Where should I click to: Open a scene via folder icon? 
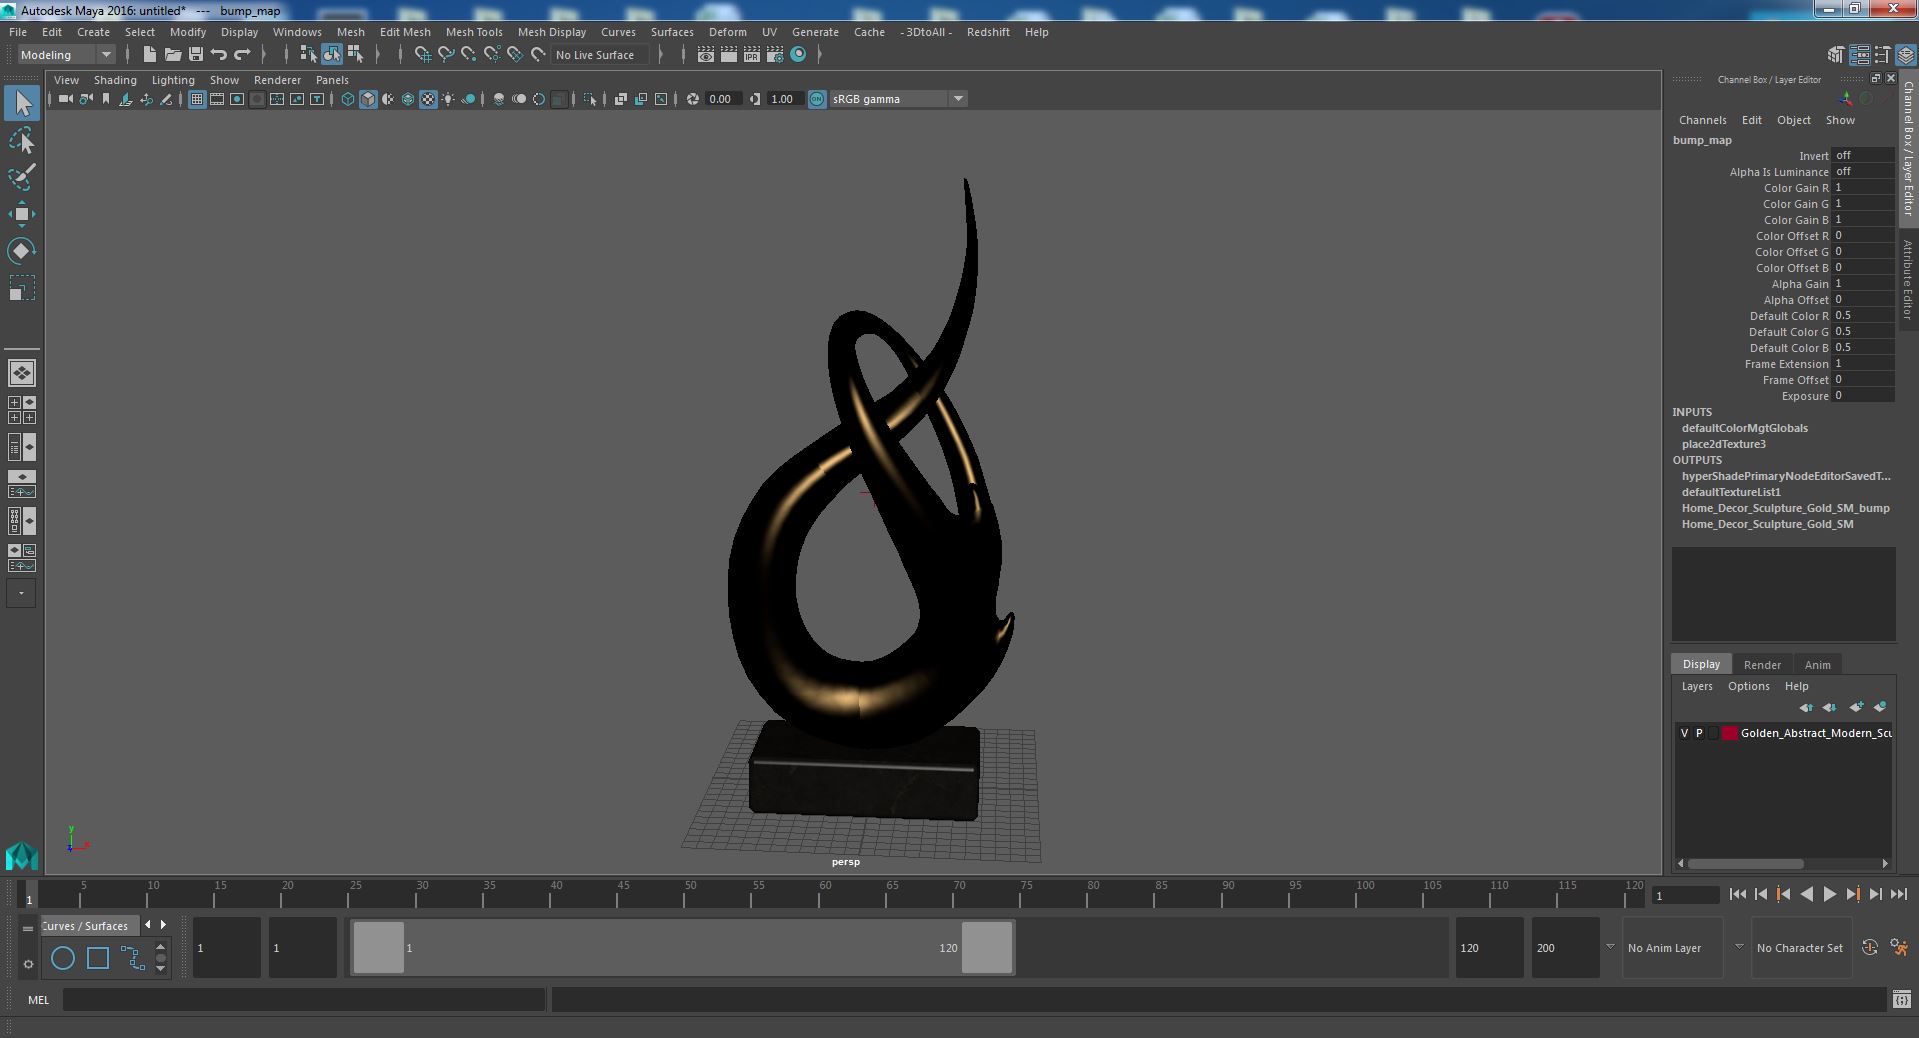tap(172, 55)
